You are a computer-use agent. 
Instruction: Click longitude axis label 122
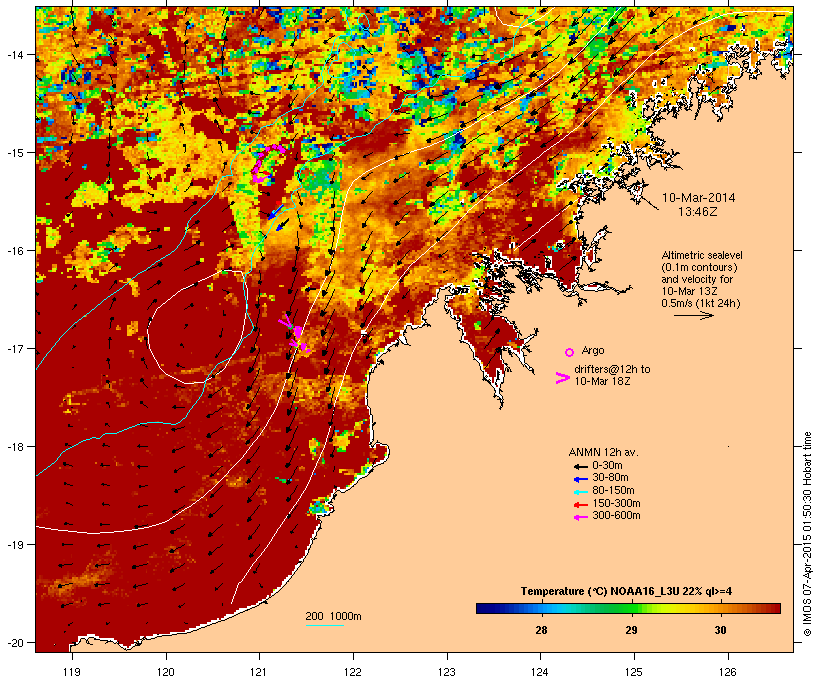click(353, 672)
